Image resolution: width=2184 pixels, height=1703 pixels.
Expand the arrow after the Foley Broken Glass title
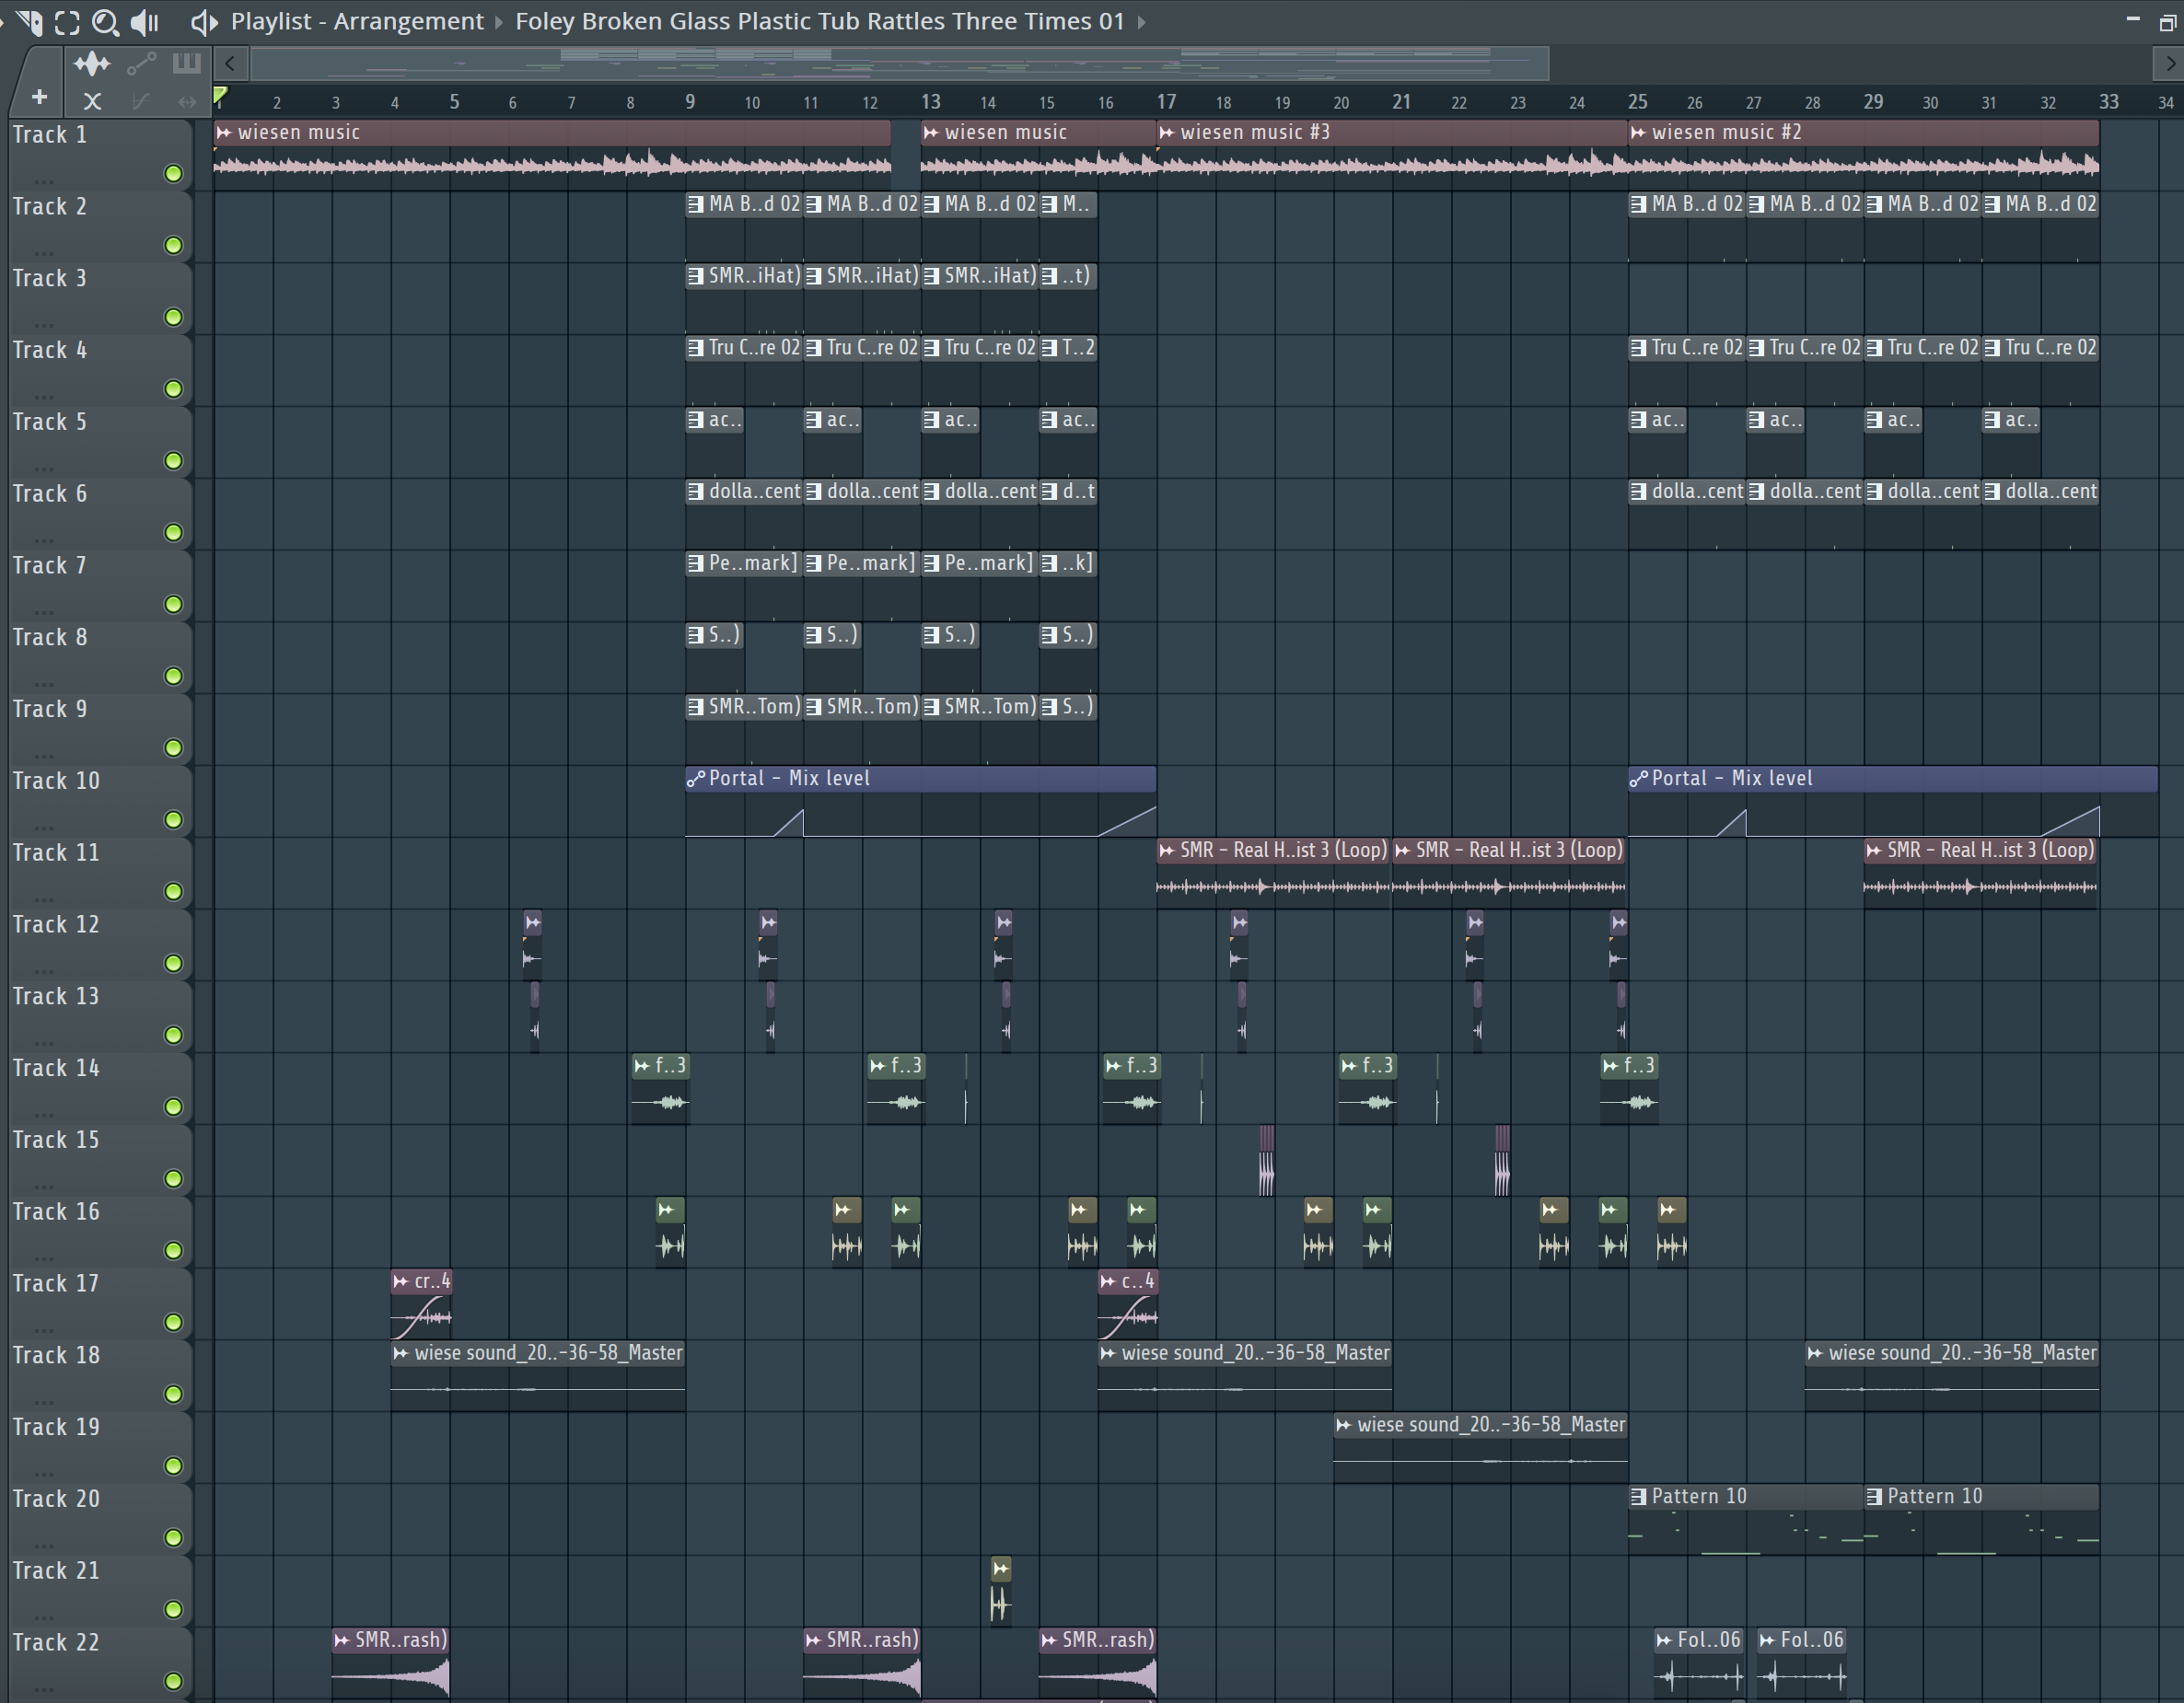1141,22
